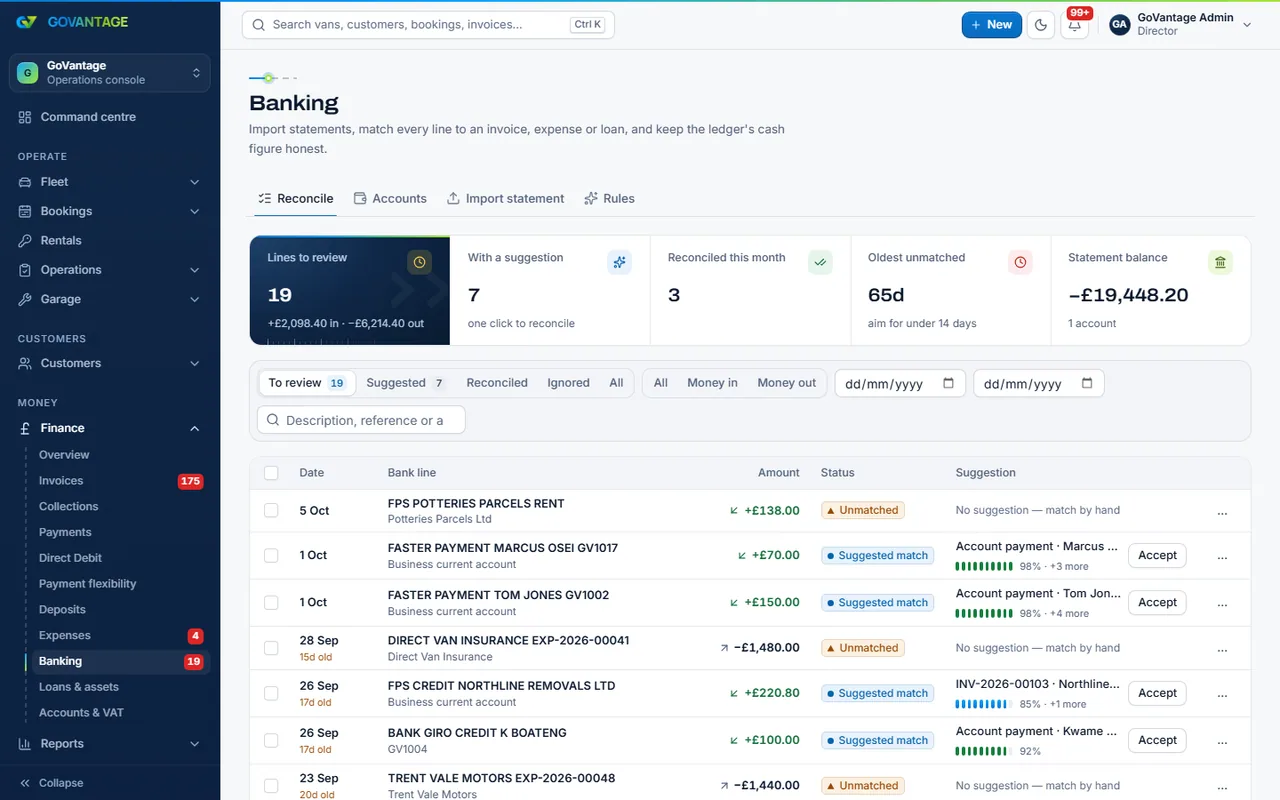Expand the Fleet menu section
This screenshot has width=1280, height=800.
point(110,182)
